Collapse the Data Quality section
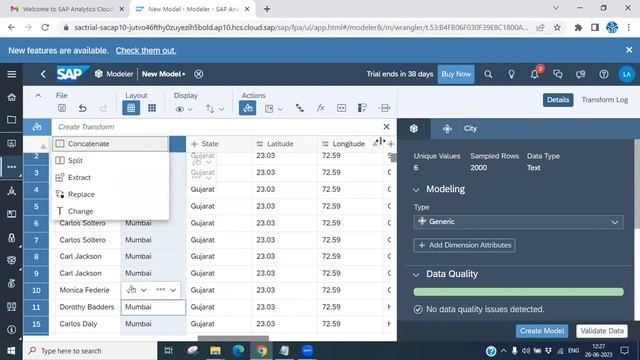Image resolution: width=640 pixels, height=360 pixels. [416, 274]
